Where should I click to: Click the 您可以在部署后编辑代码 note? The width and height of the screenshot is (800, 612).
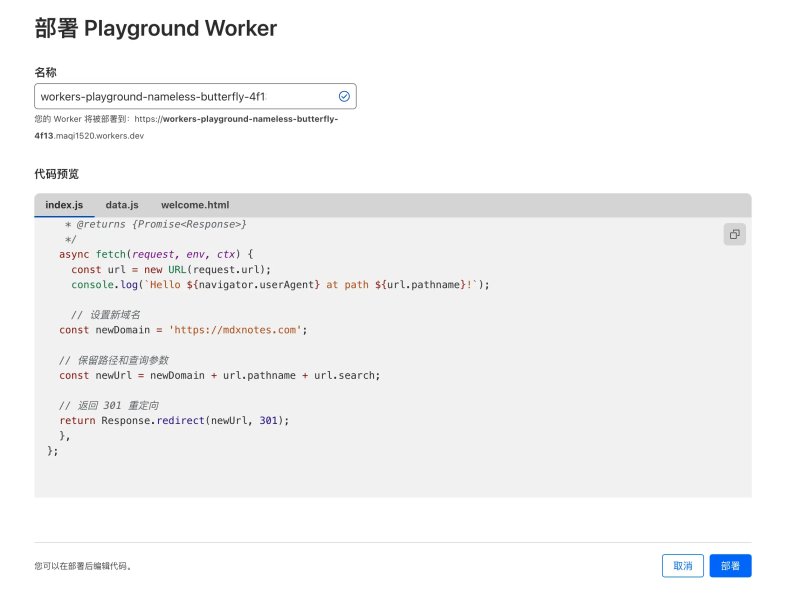(83, 566)
